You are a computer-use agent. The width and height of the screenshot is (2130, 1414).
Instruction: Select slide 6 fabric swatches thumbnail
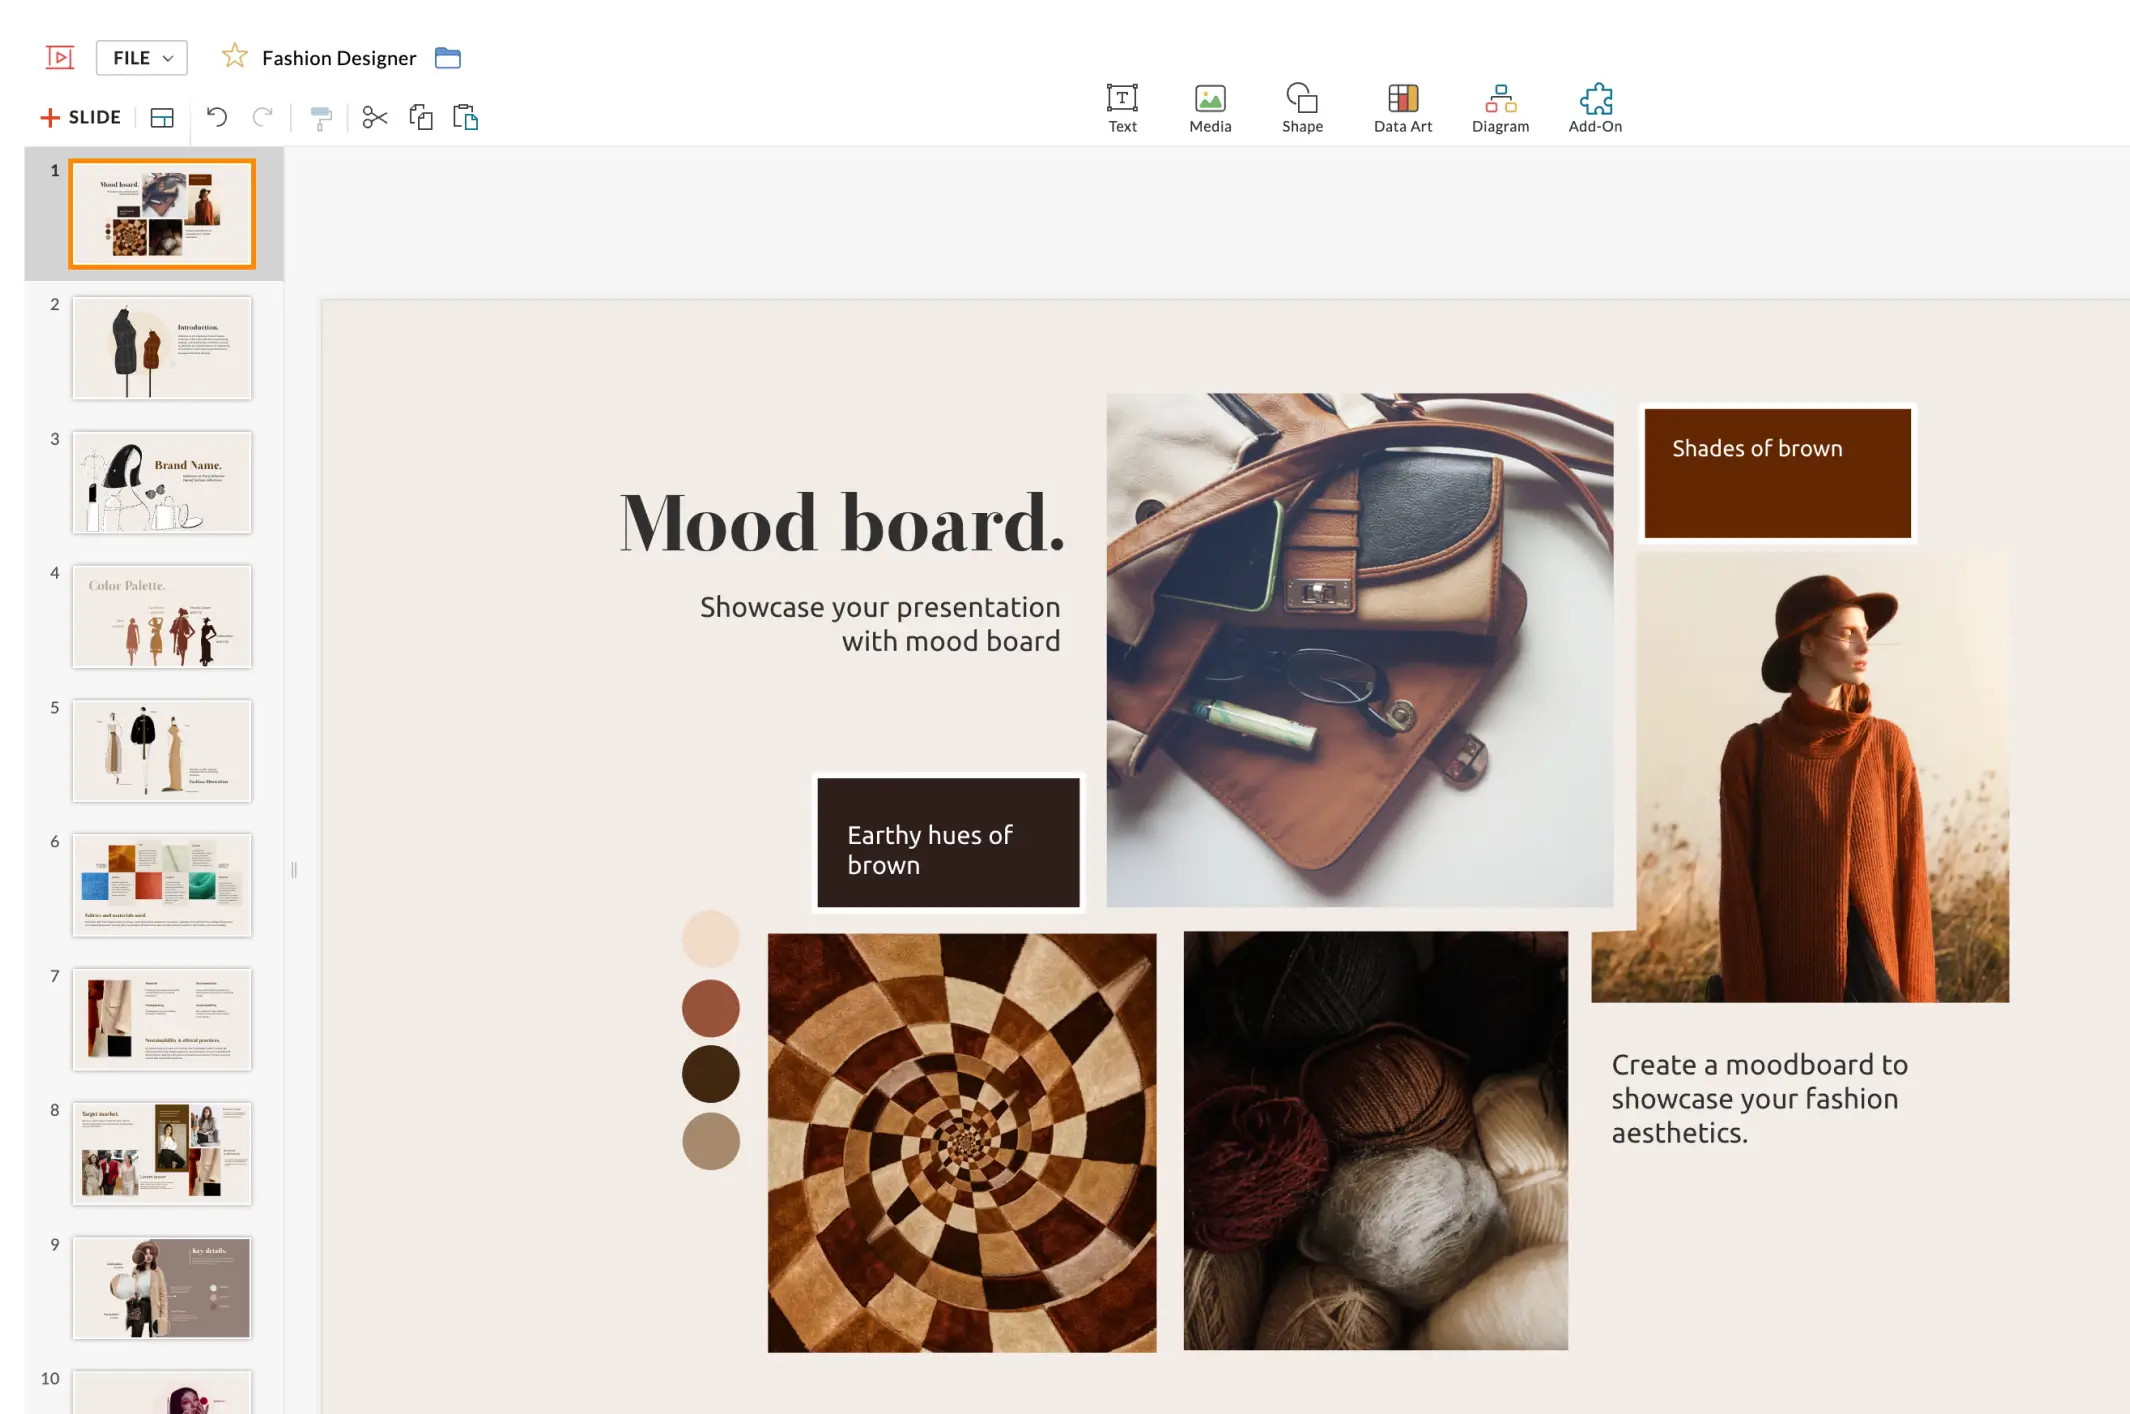point(162,885)
